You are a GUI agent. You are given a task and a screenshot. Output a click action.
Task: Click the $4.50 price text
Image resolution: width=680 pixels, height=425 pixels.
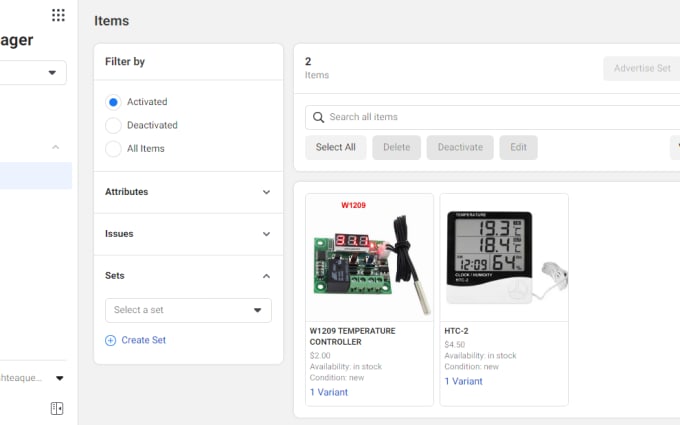coord(454,345)
